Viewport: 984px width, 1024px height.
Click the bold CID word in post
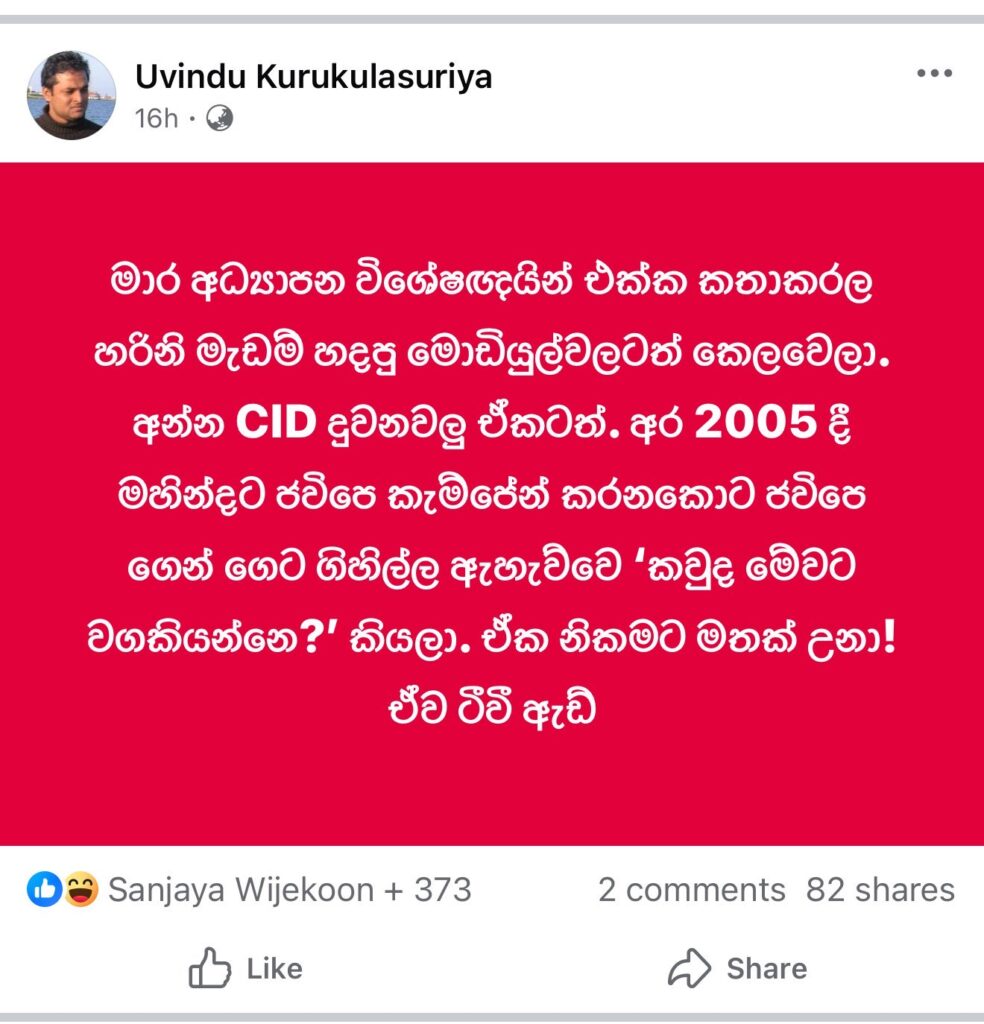(276, 422)
